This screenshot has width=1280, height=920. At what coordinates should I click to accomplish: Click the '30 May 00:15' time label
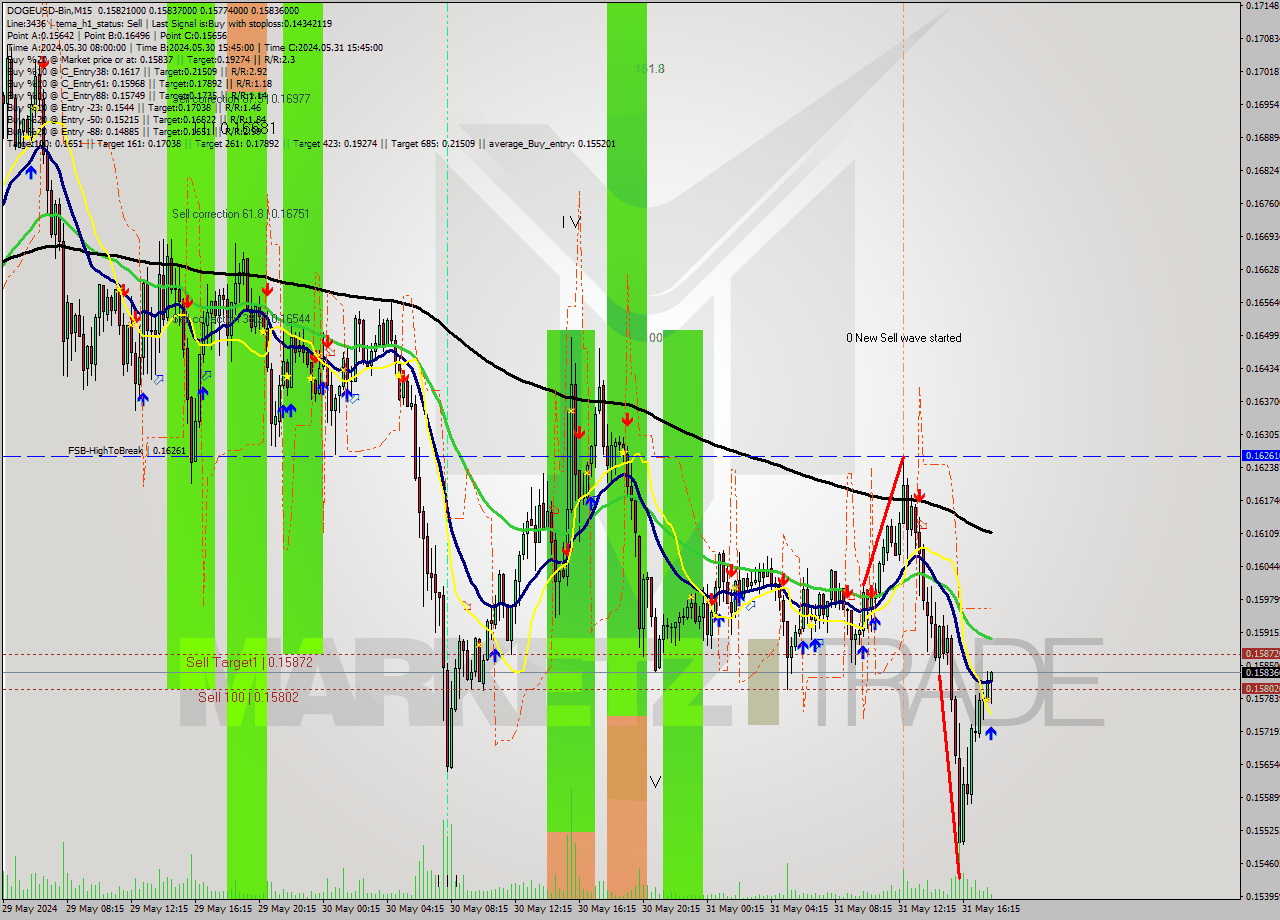(x=351, y=909)
